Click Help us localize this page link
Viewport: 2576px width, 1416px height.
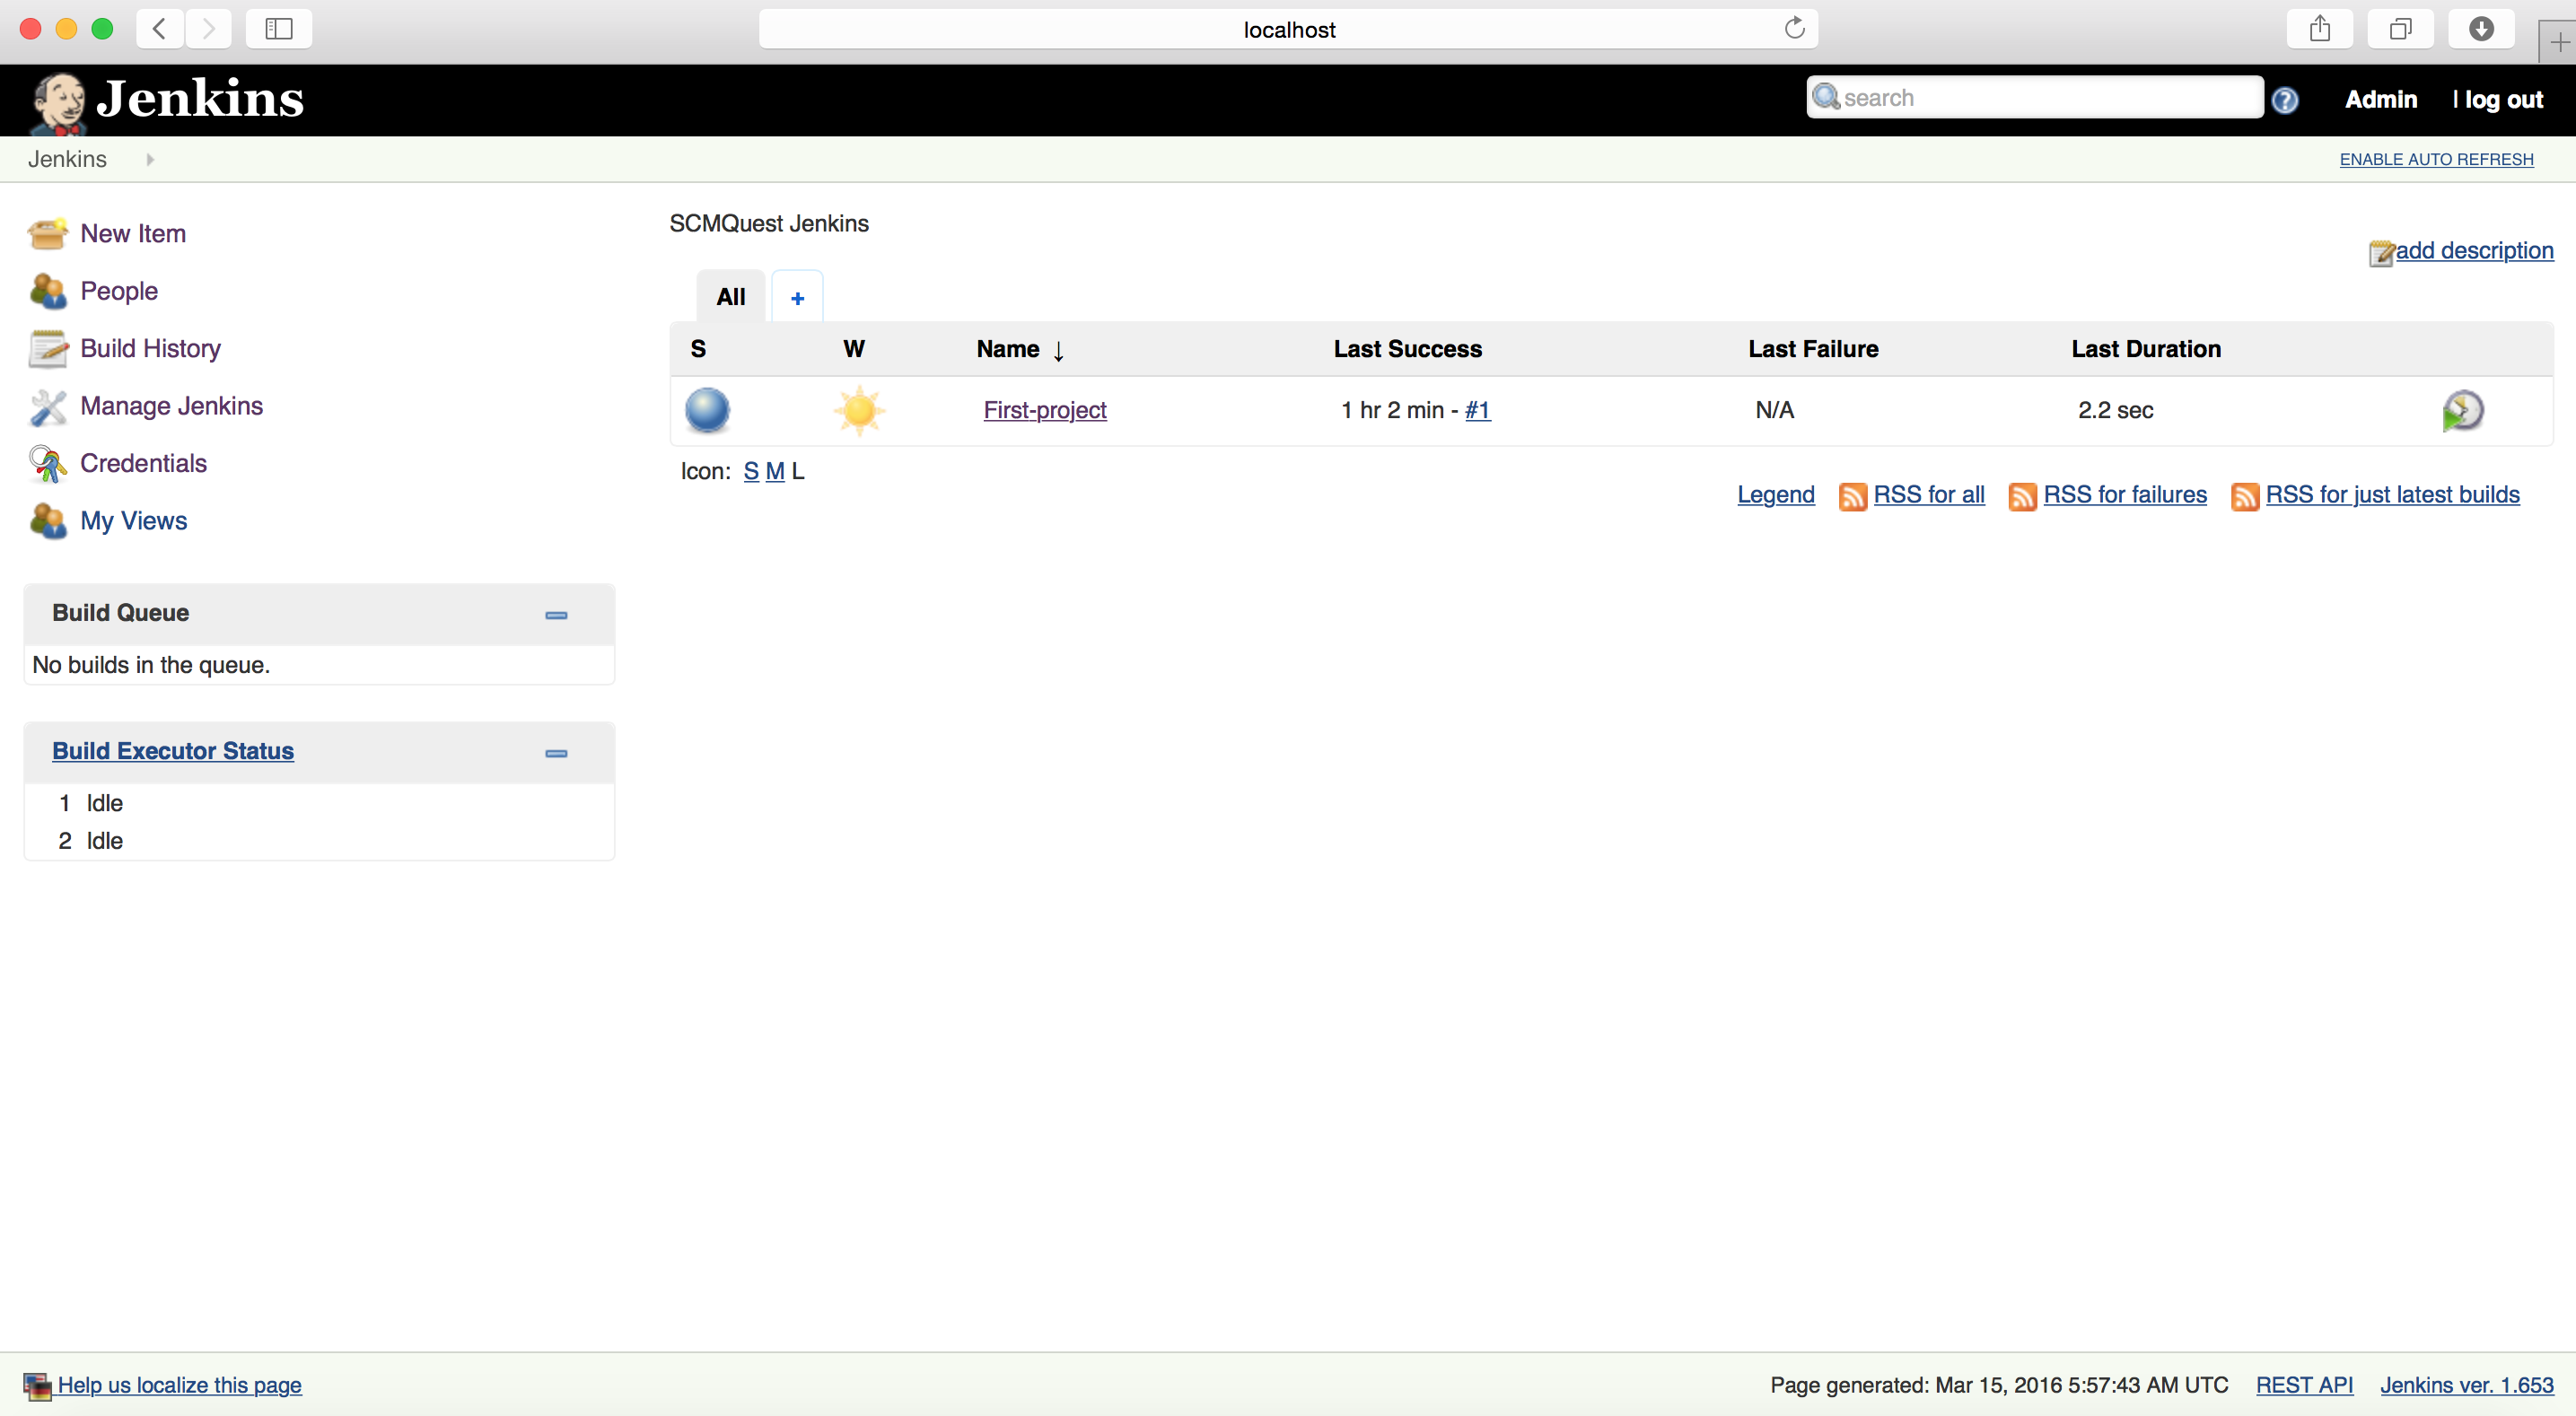(x=179, y=1386)
